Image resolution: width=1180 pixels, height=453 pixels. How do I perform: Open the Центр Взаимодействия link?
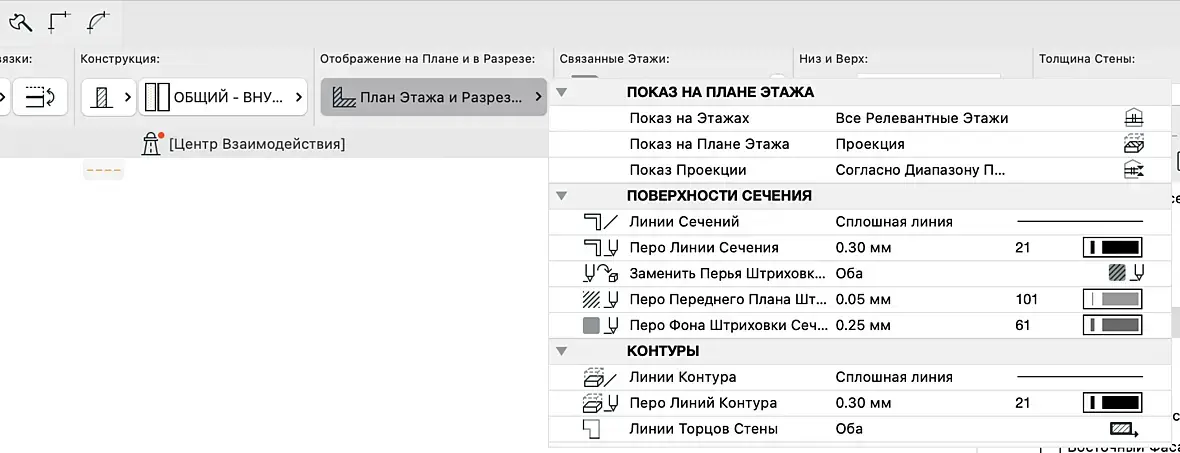pos(256,144)
